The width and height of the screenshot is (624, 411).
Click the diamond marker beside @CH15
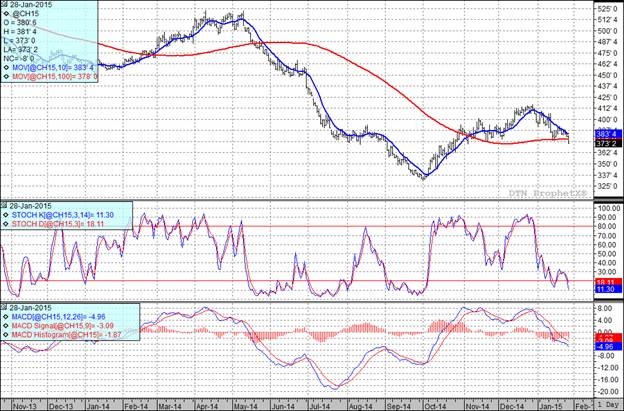pos(6,14)
